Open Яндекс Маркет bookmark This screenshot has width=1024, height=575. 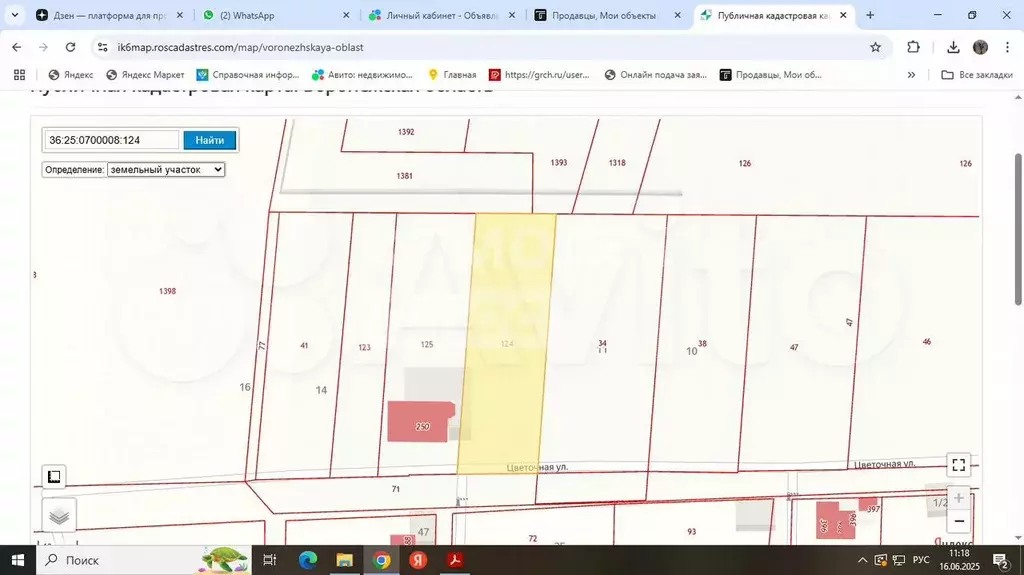146,74
